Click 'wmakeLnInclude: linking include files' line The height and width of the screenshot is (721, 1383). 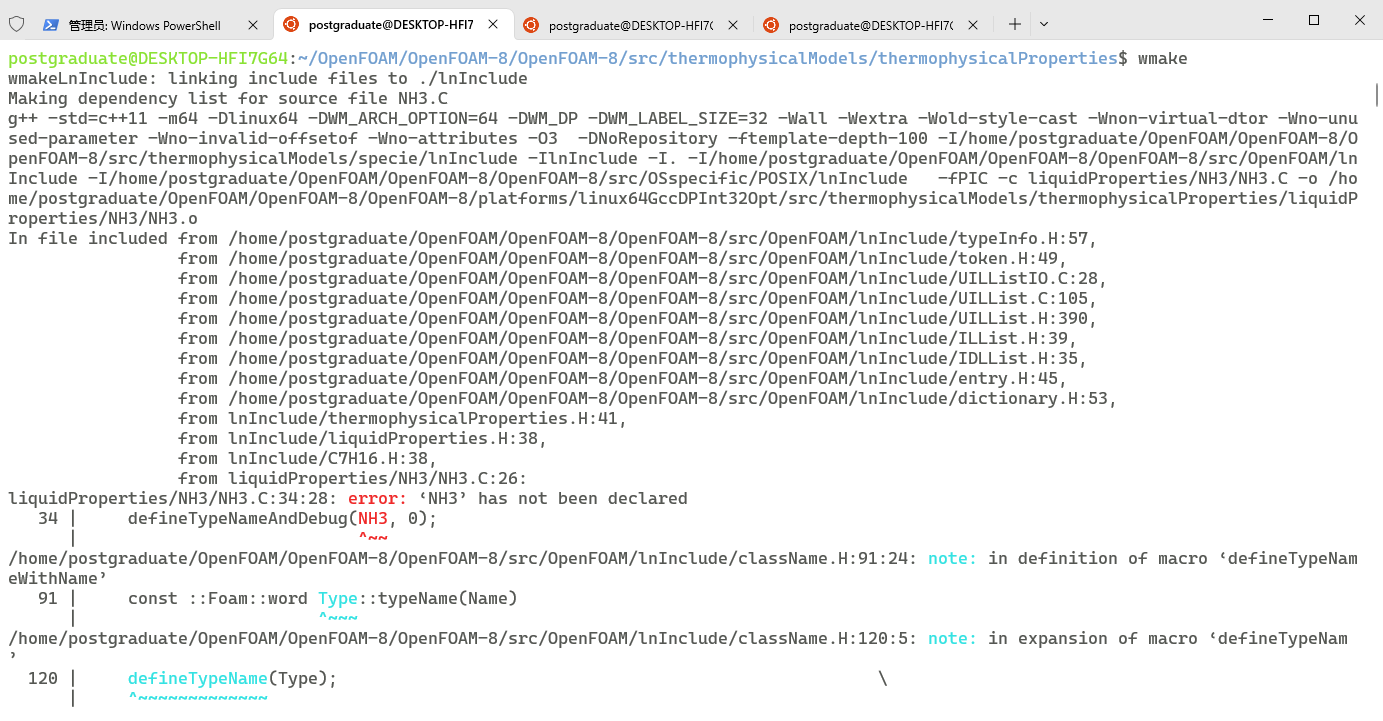pos(268,79)
